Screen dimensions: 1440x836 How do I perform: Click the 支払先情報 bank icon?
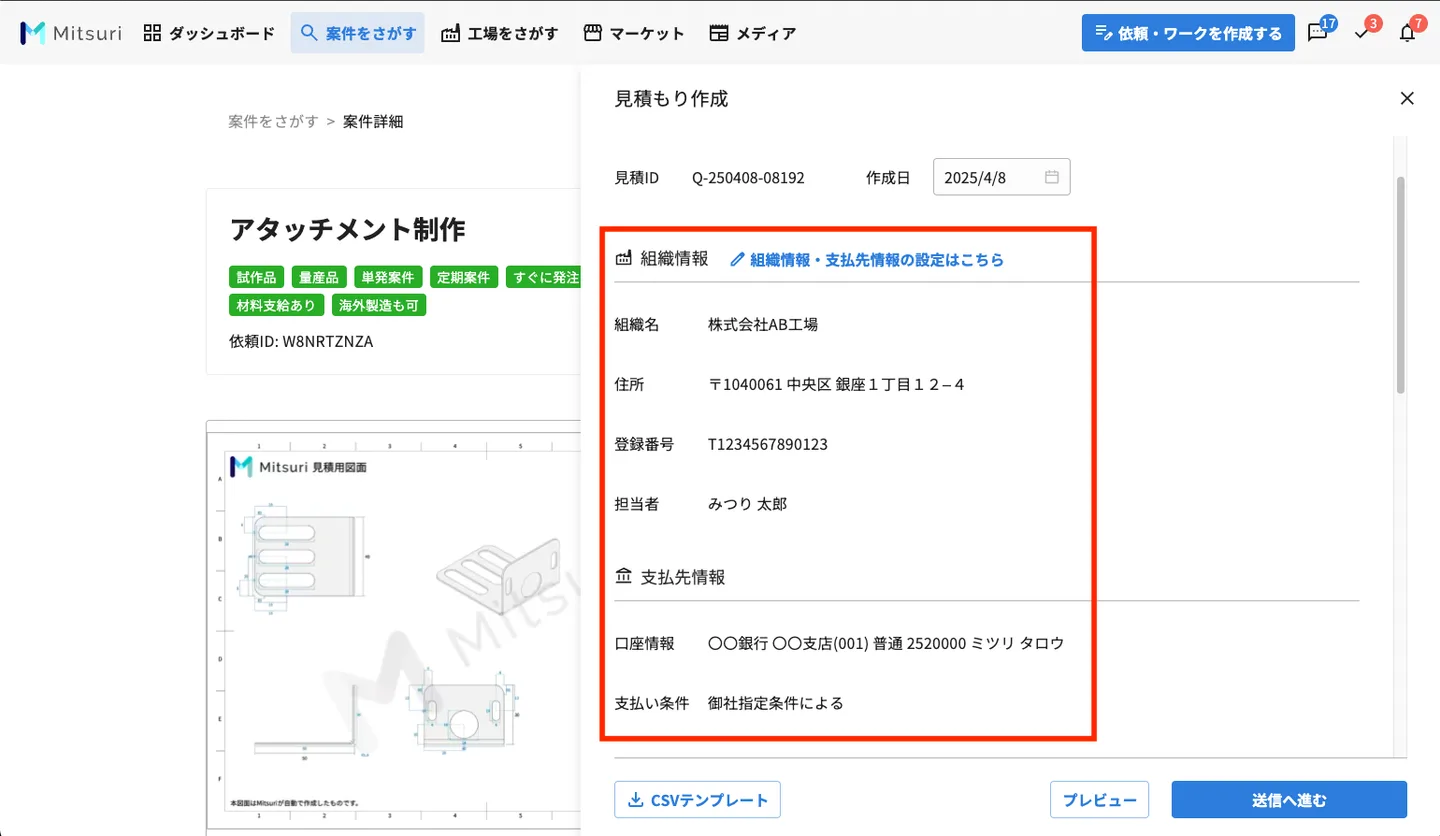click(x=624, y=577)
